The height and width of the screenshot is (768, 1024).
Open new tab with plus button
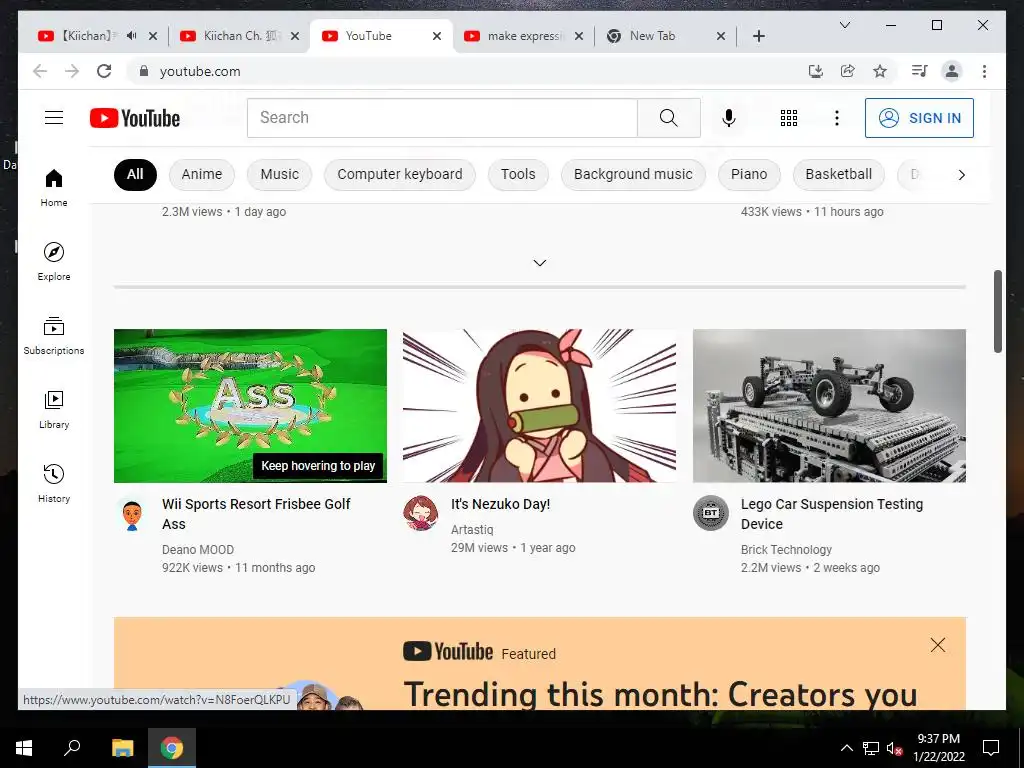tap(758, 36)
